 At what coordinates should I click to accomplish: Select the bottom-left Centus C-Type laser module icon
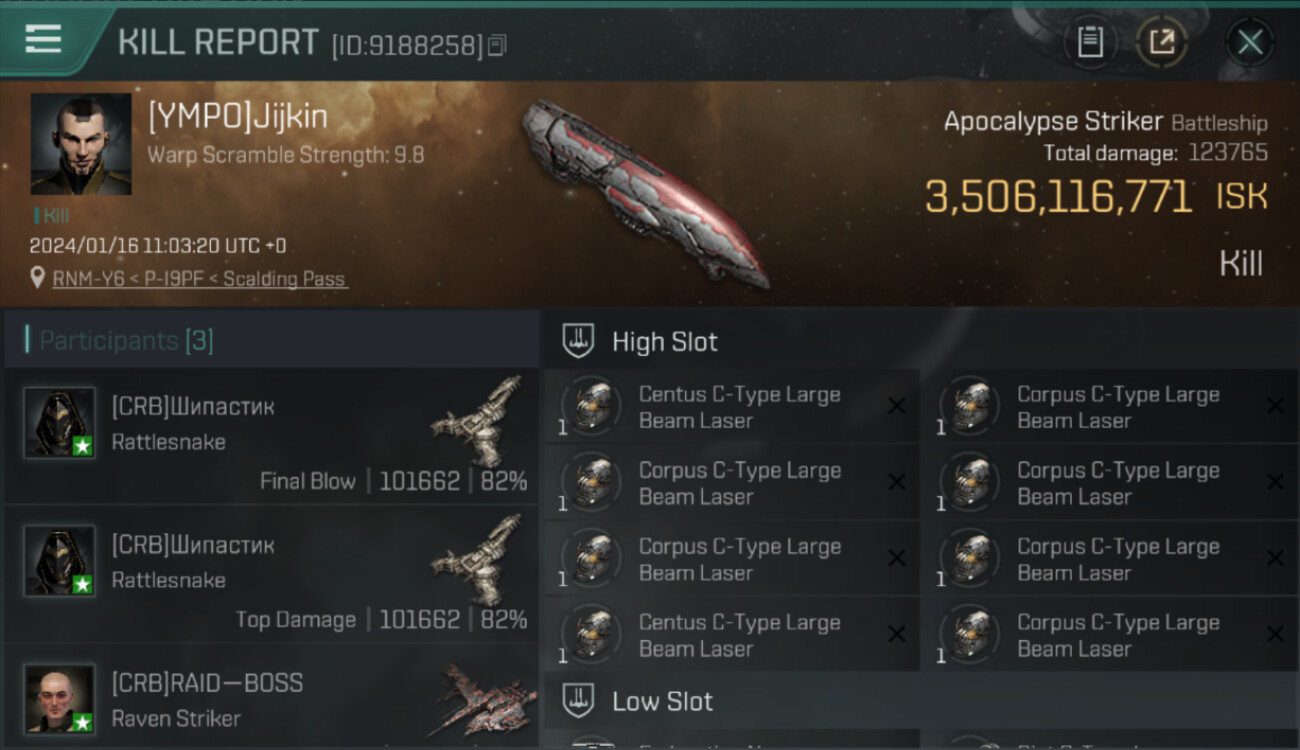[592, 634]
